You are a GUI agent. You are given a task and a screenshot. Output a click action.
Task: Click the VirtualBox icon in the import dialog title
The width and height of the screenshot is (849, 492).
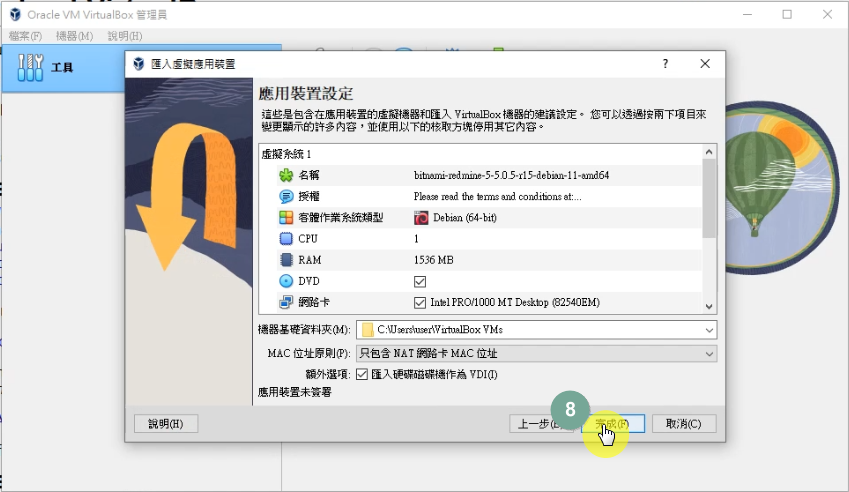(139, 64)
